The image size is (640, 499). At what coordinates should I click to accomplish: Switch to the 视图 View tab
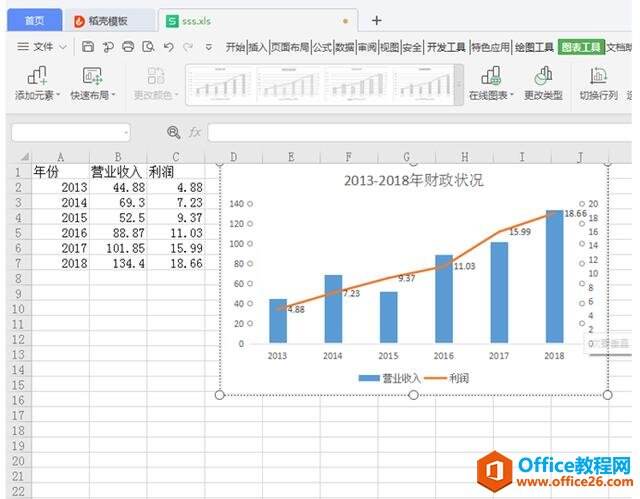click(390, 47)
